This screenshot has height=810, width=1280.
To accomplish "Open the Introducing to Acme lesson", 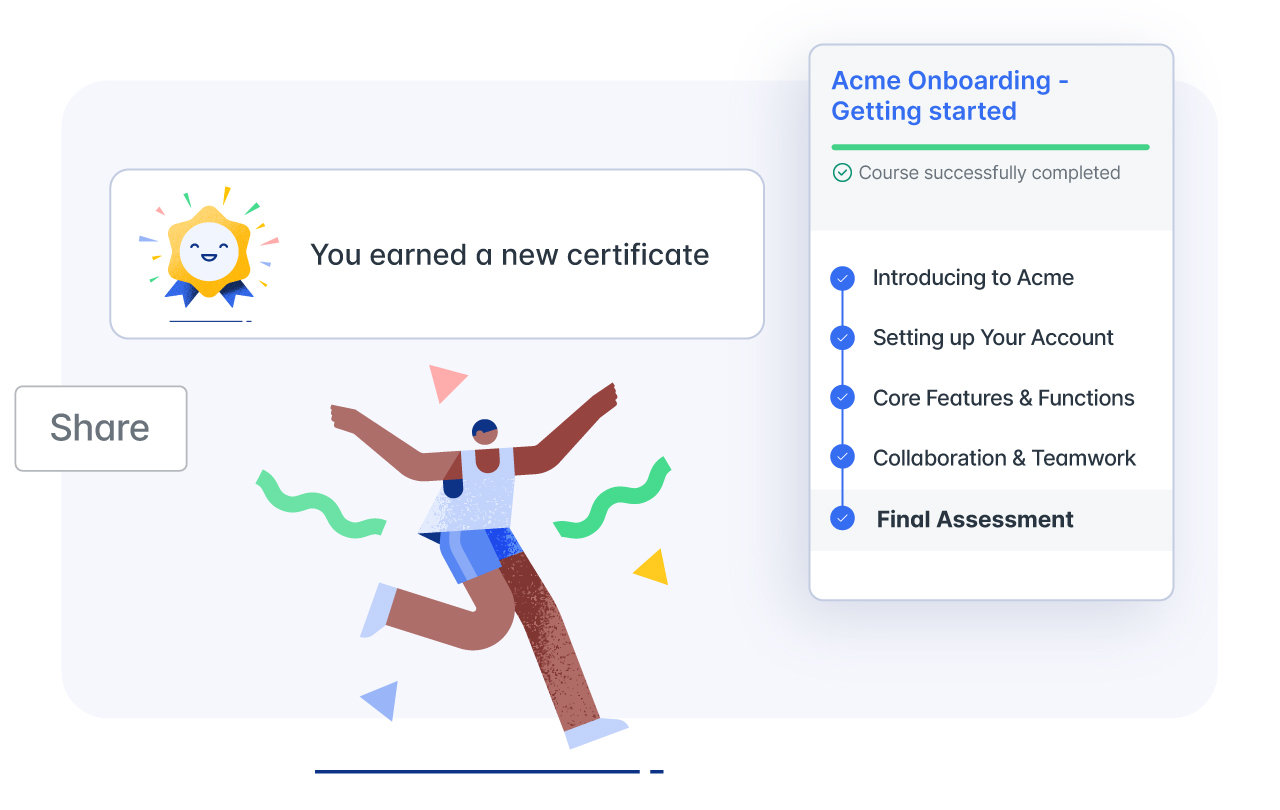I will click(973, 278).
